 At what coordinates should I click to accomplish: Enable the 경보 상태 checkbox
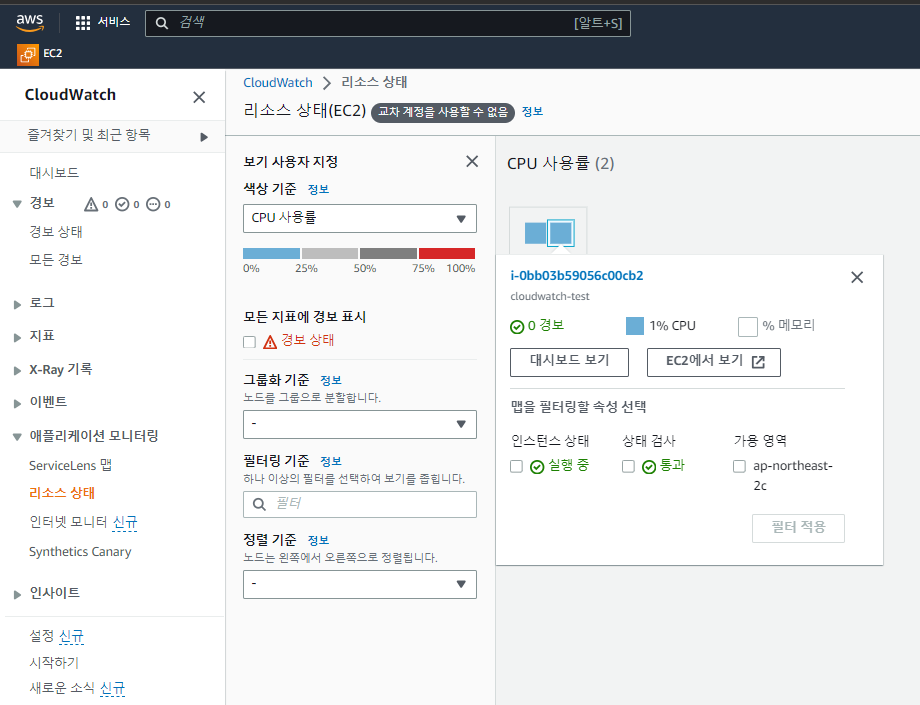point(250,341)
